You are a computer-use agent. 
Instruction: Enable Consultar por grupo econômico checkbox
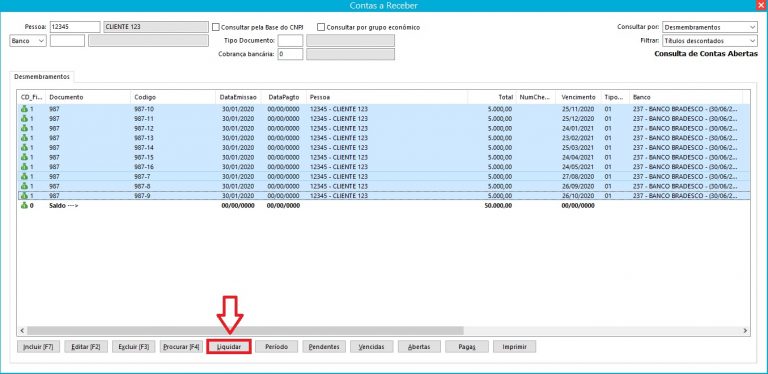click(x=321, y=27)
